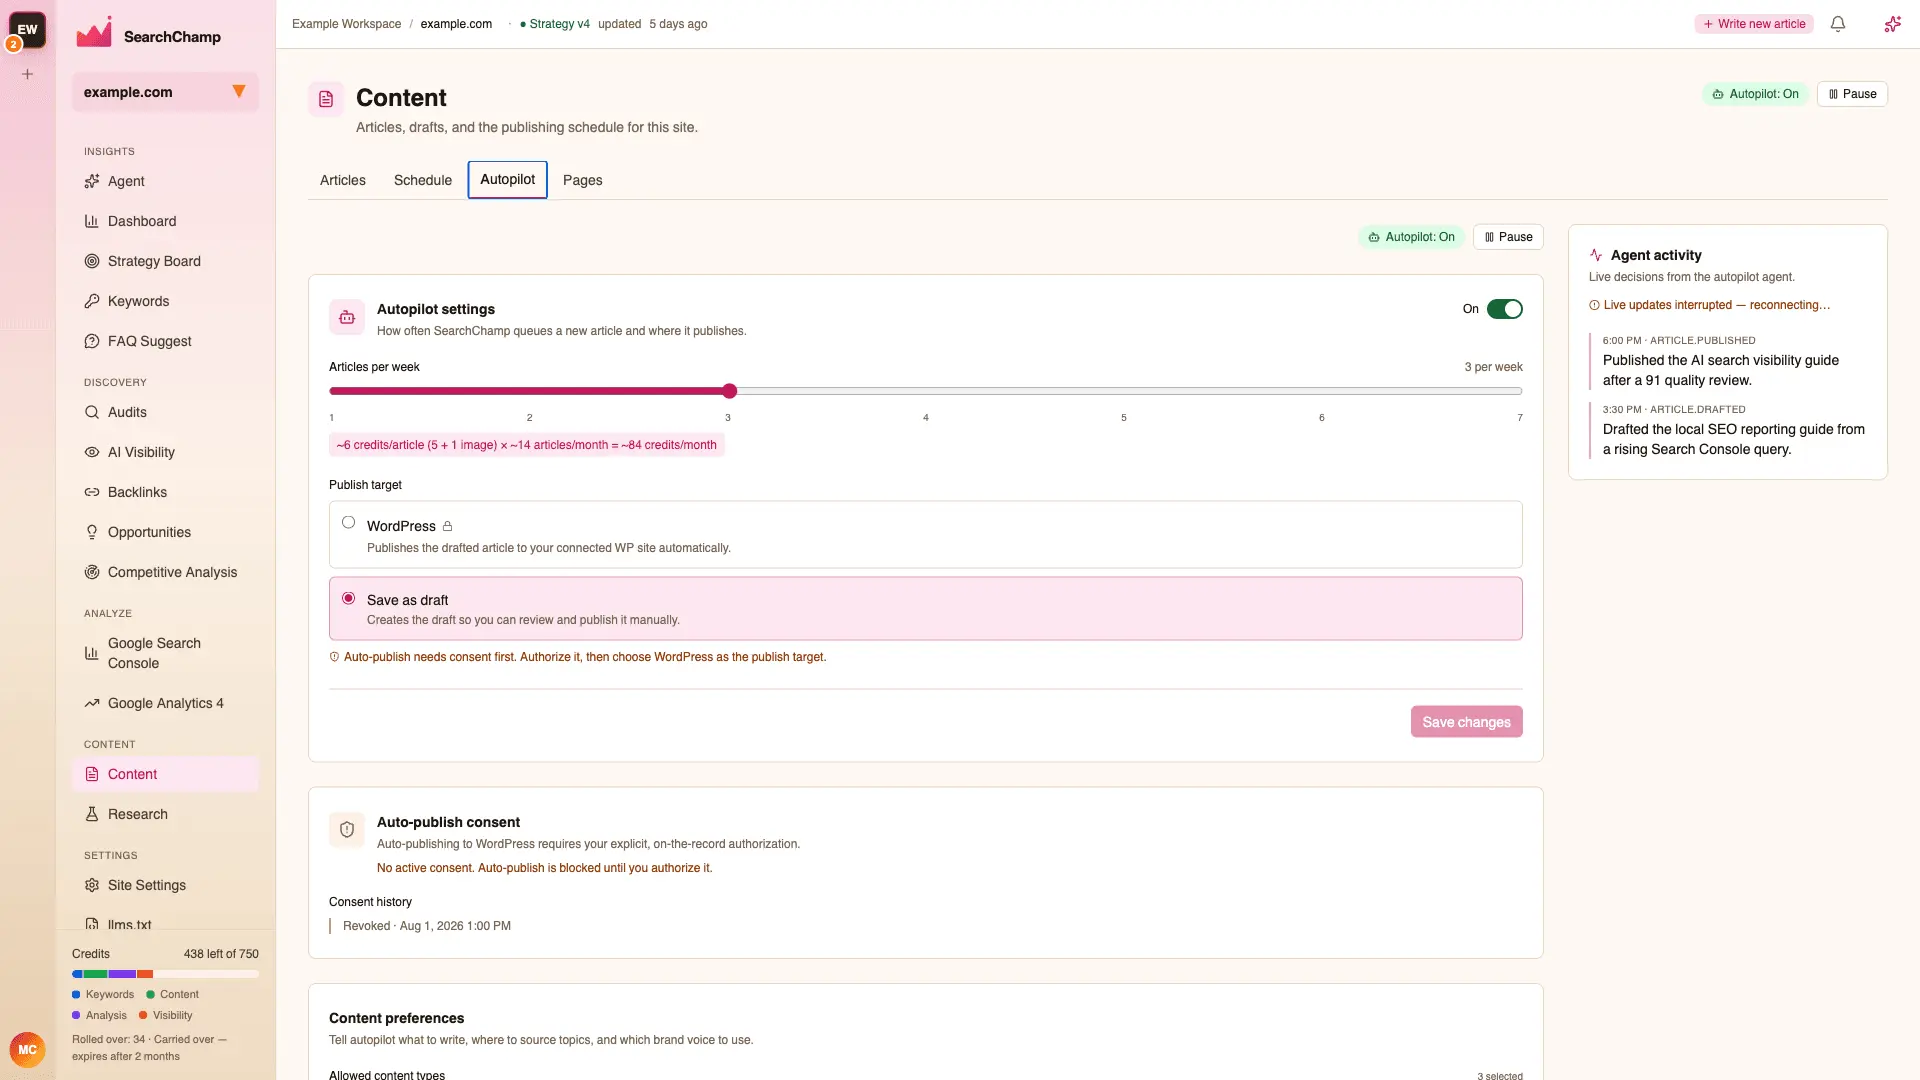Click Save changes
This screenshot has height=1080, width=1920.
click(x=1466, y=722)
